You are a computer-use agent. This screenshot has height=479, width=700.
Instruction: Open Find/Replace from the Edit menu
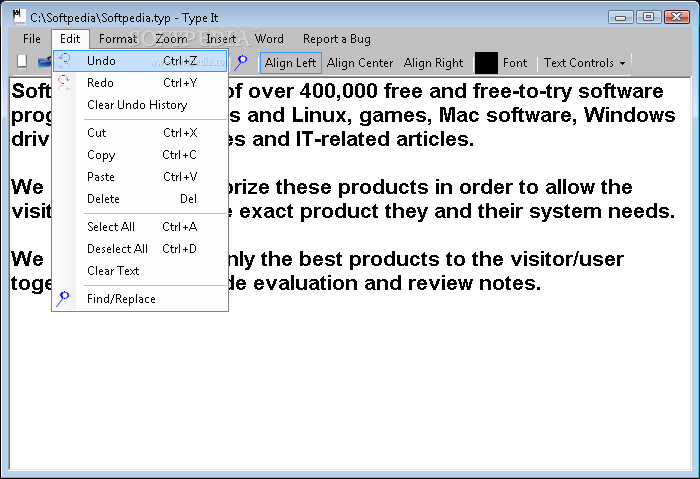click(140, 299)
